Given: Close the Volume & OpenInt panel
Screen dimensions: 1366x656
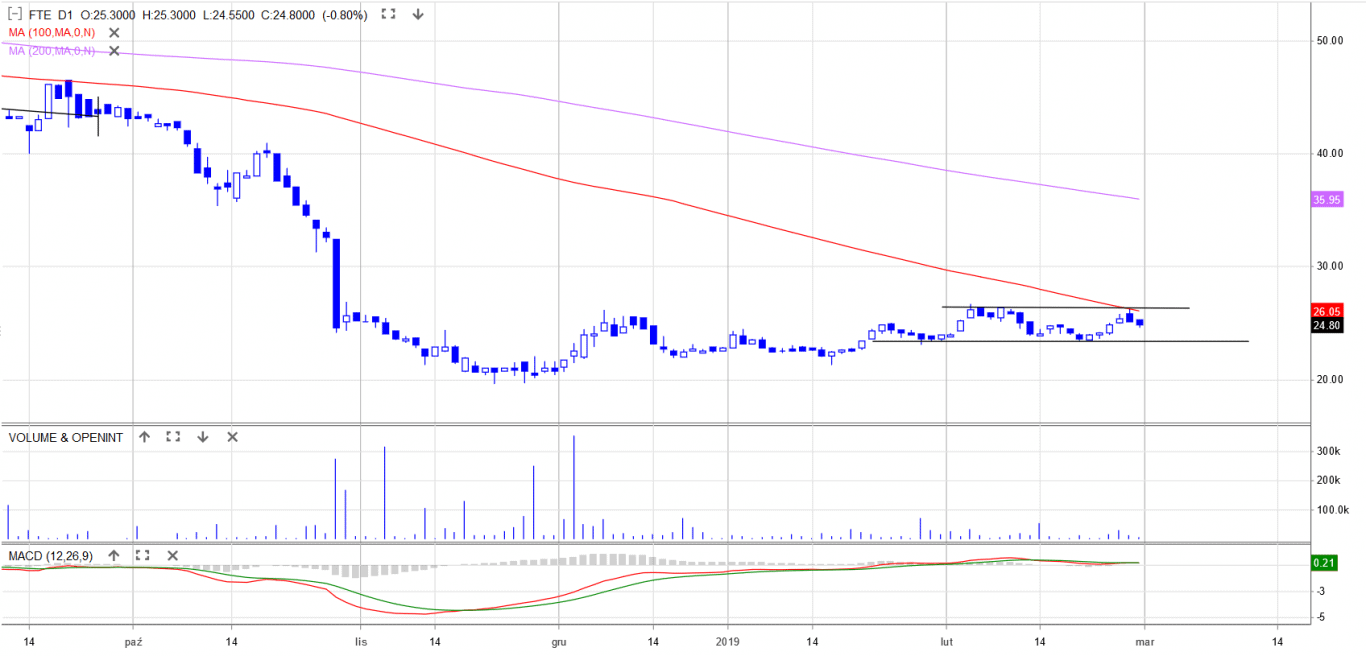Looking at the screenshot, I should point(232,437).
